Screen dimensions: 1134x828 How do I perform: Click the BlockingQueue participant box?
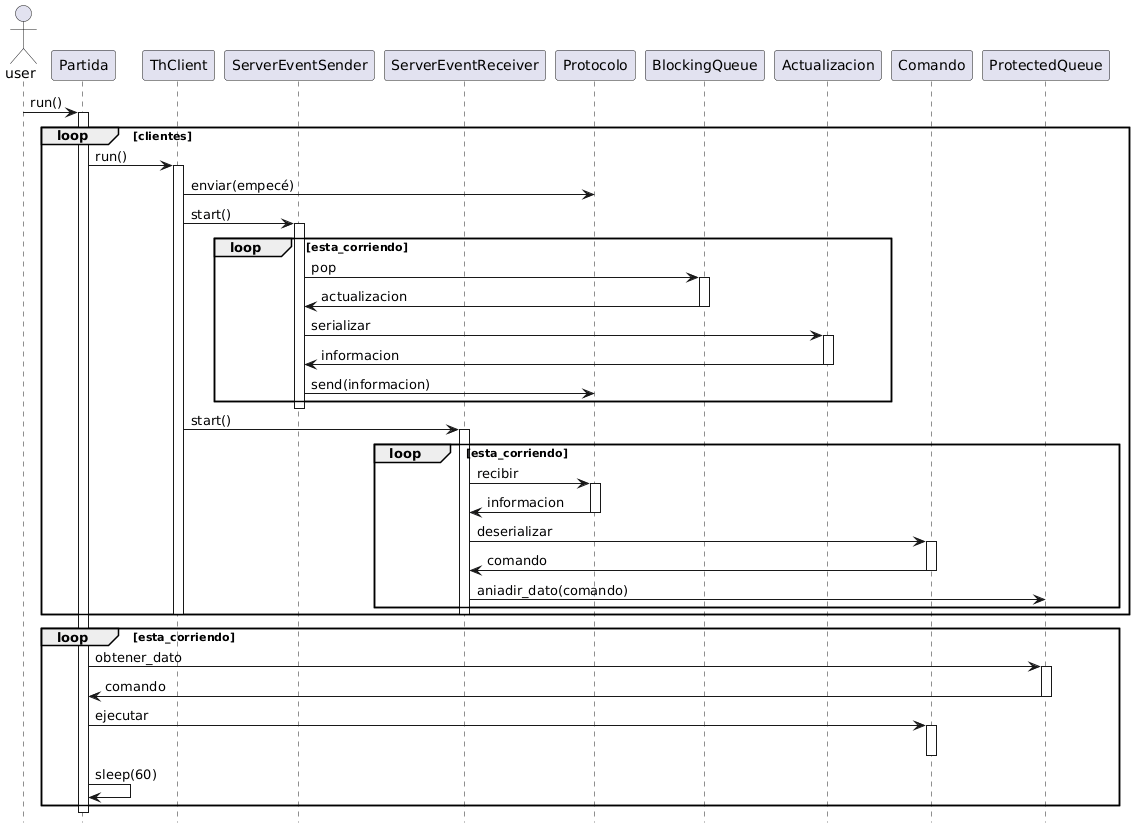click(x=704, y=65)
